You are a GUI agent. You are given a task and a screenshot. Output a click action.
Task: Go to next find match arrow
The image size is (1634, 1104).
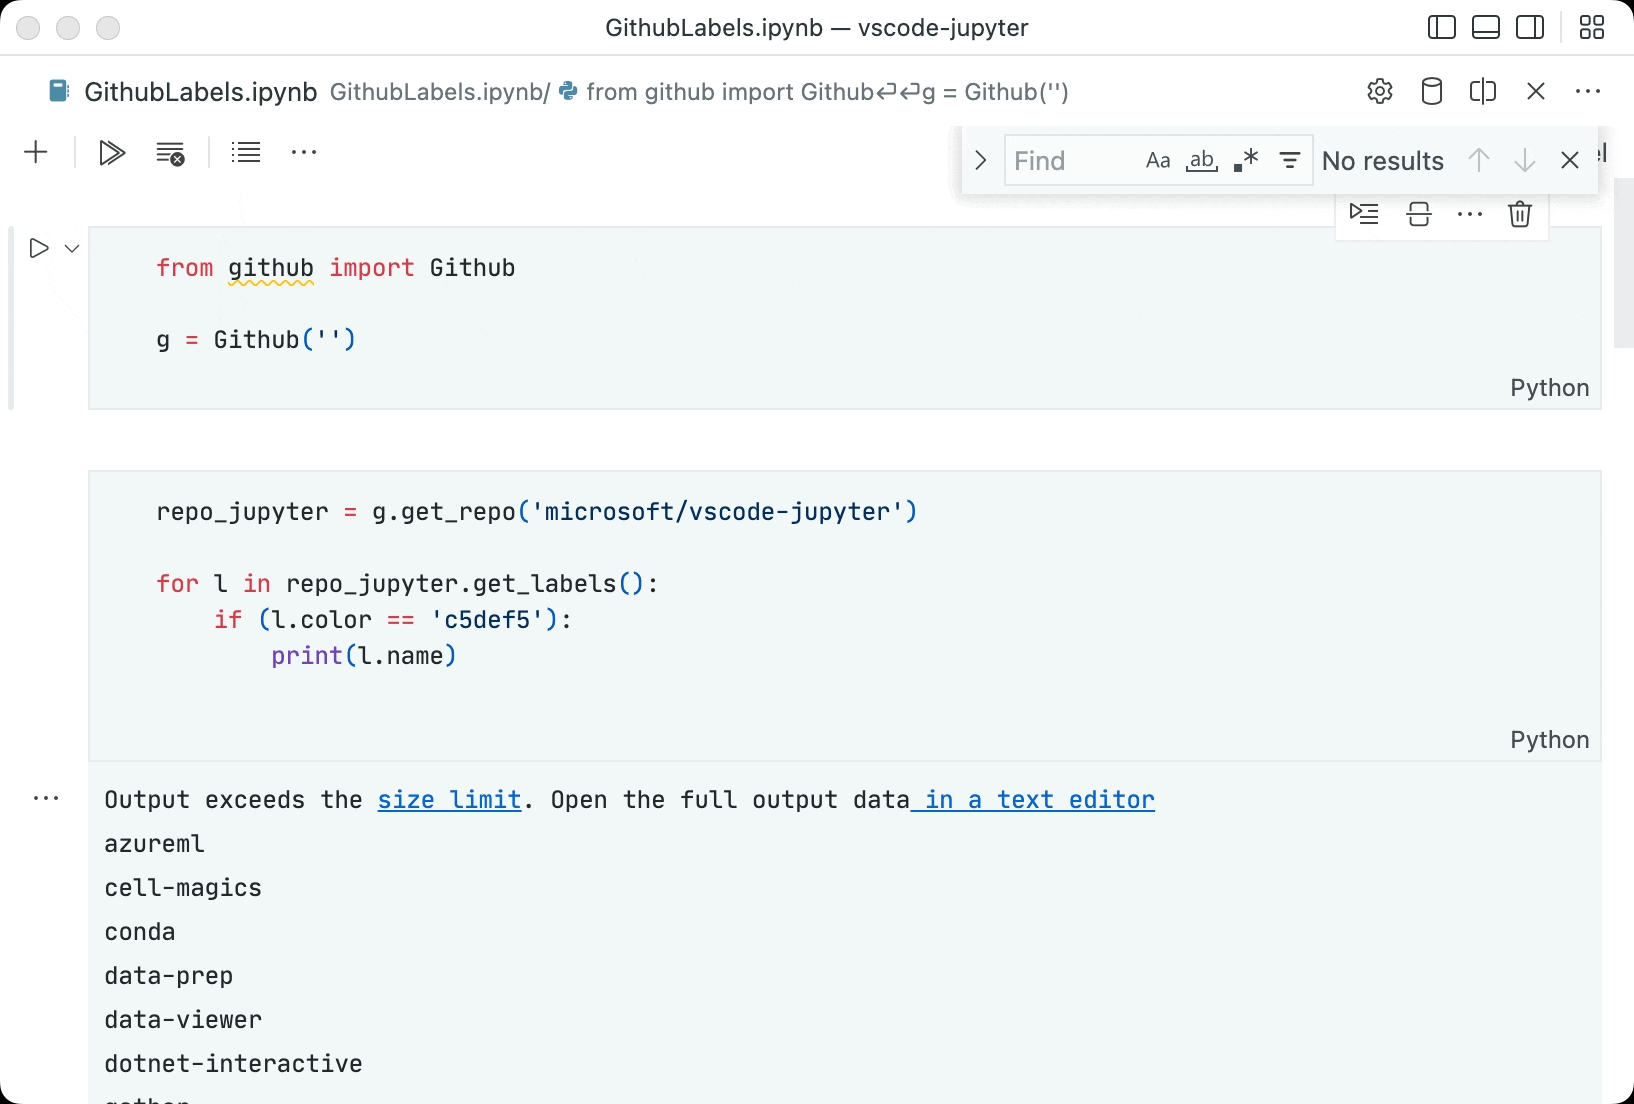(x=1525, y=161)
